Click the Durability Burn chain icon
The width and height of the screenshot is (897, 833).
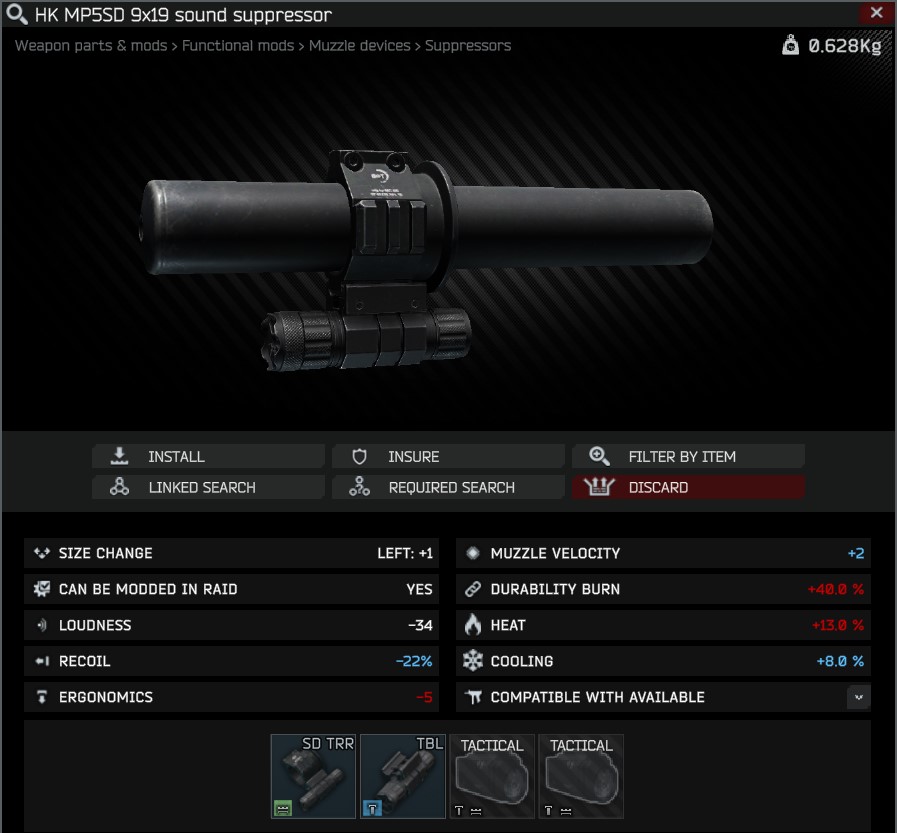[x=473, y=589]
